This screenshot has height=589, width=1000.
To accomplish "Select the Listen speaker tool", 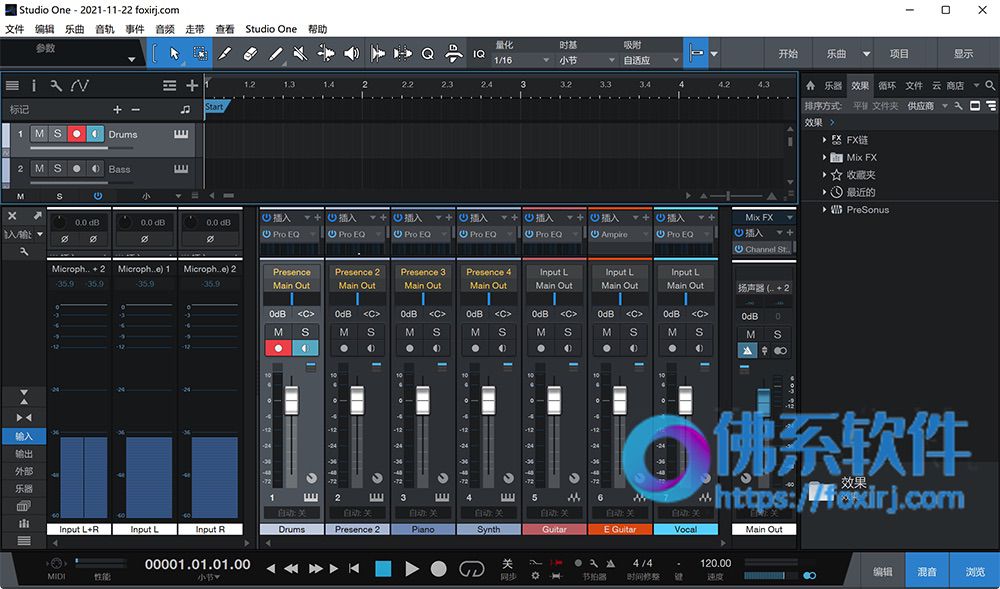I will (x=351, y=54).
